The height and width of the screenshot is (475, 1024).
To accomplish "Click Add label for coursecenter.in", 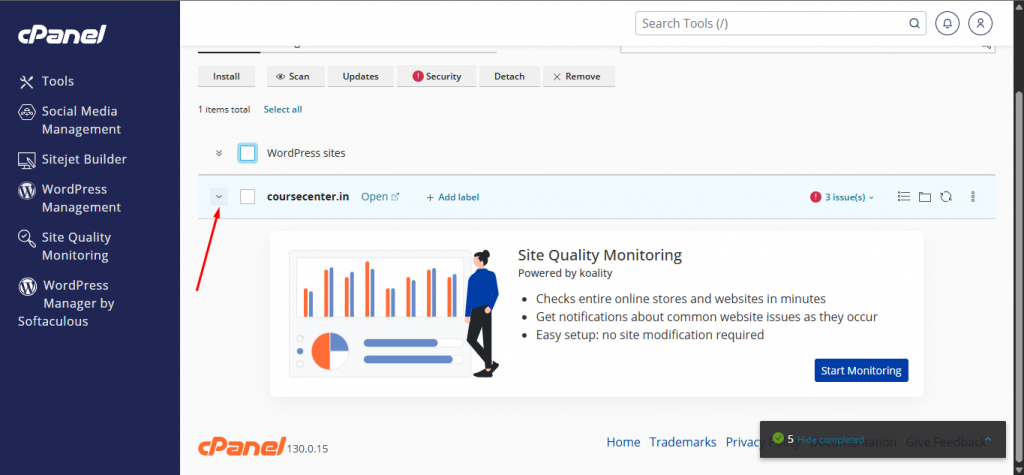I will click(453, 197).
